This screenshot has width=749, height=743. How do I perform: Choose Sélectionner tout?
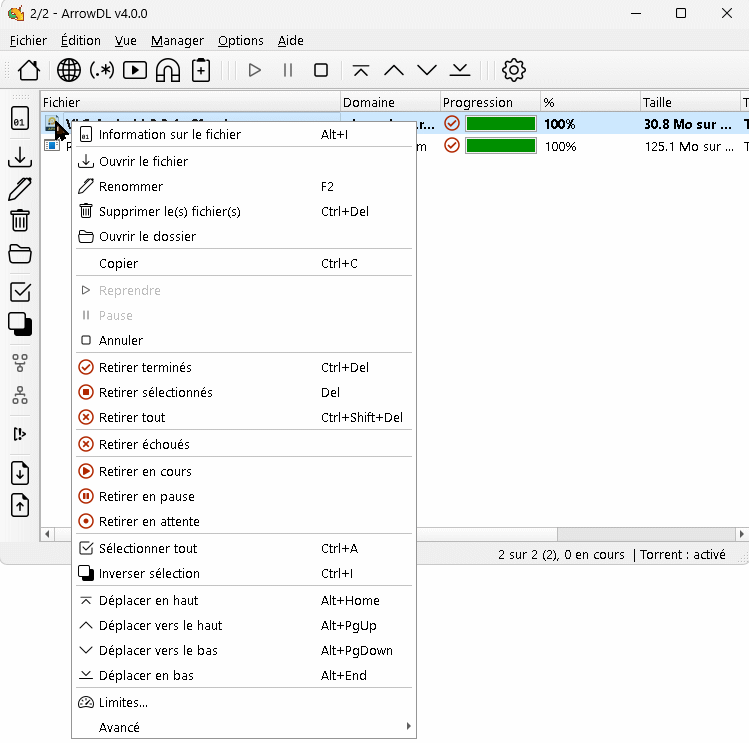coord(244,549)
